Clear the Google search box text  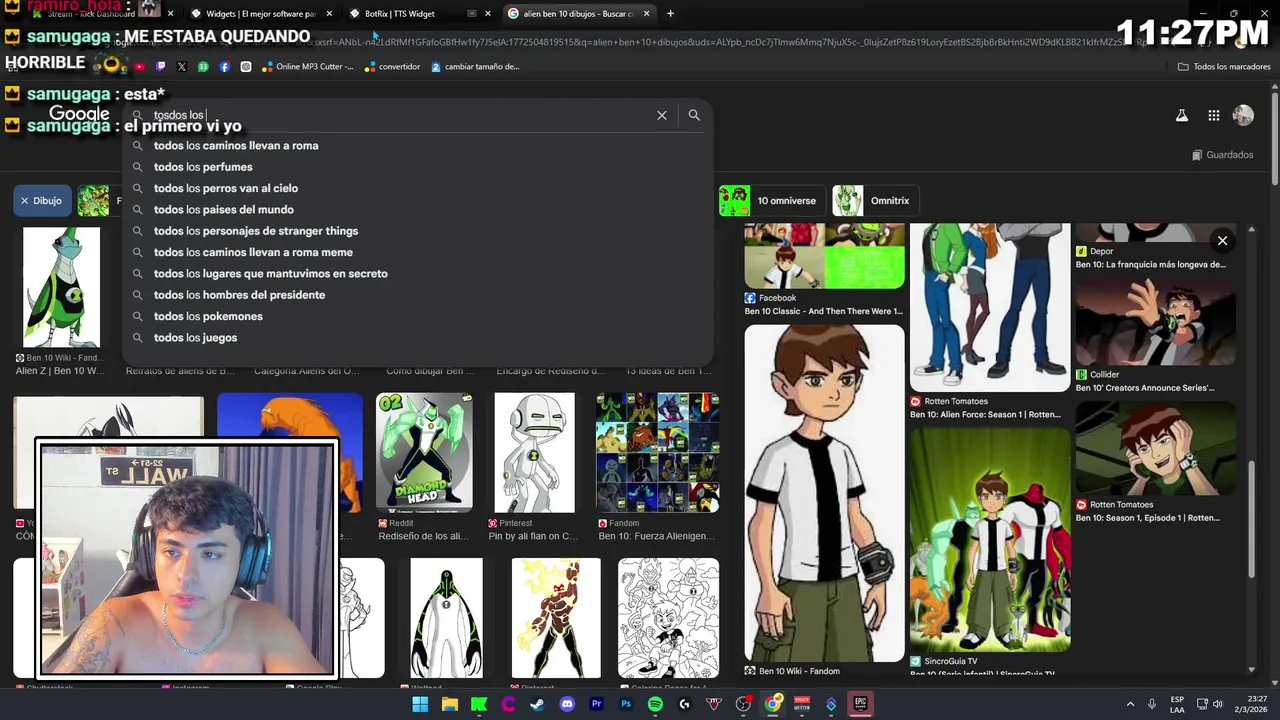click(x=661, y=115)
